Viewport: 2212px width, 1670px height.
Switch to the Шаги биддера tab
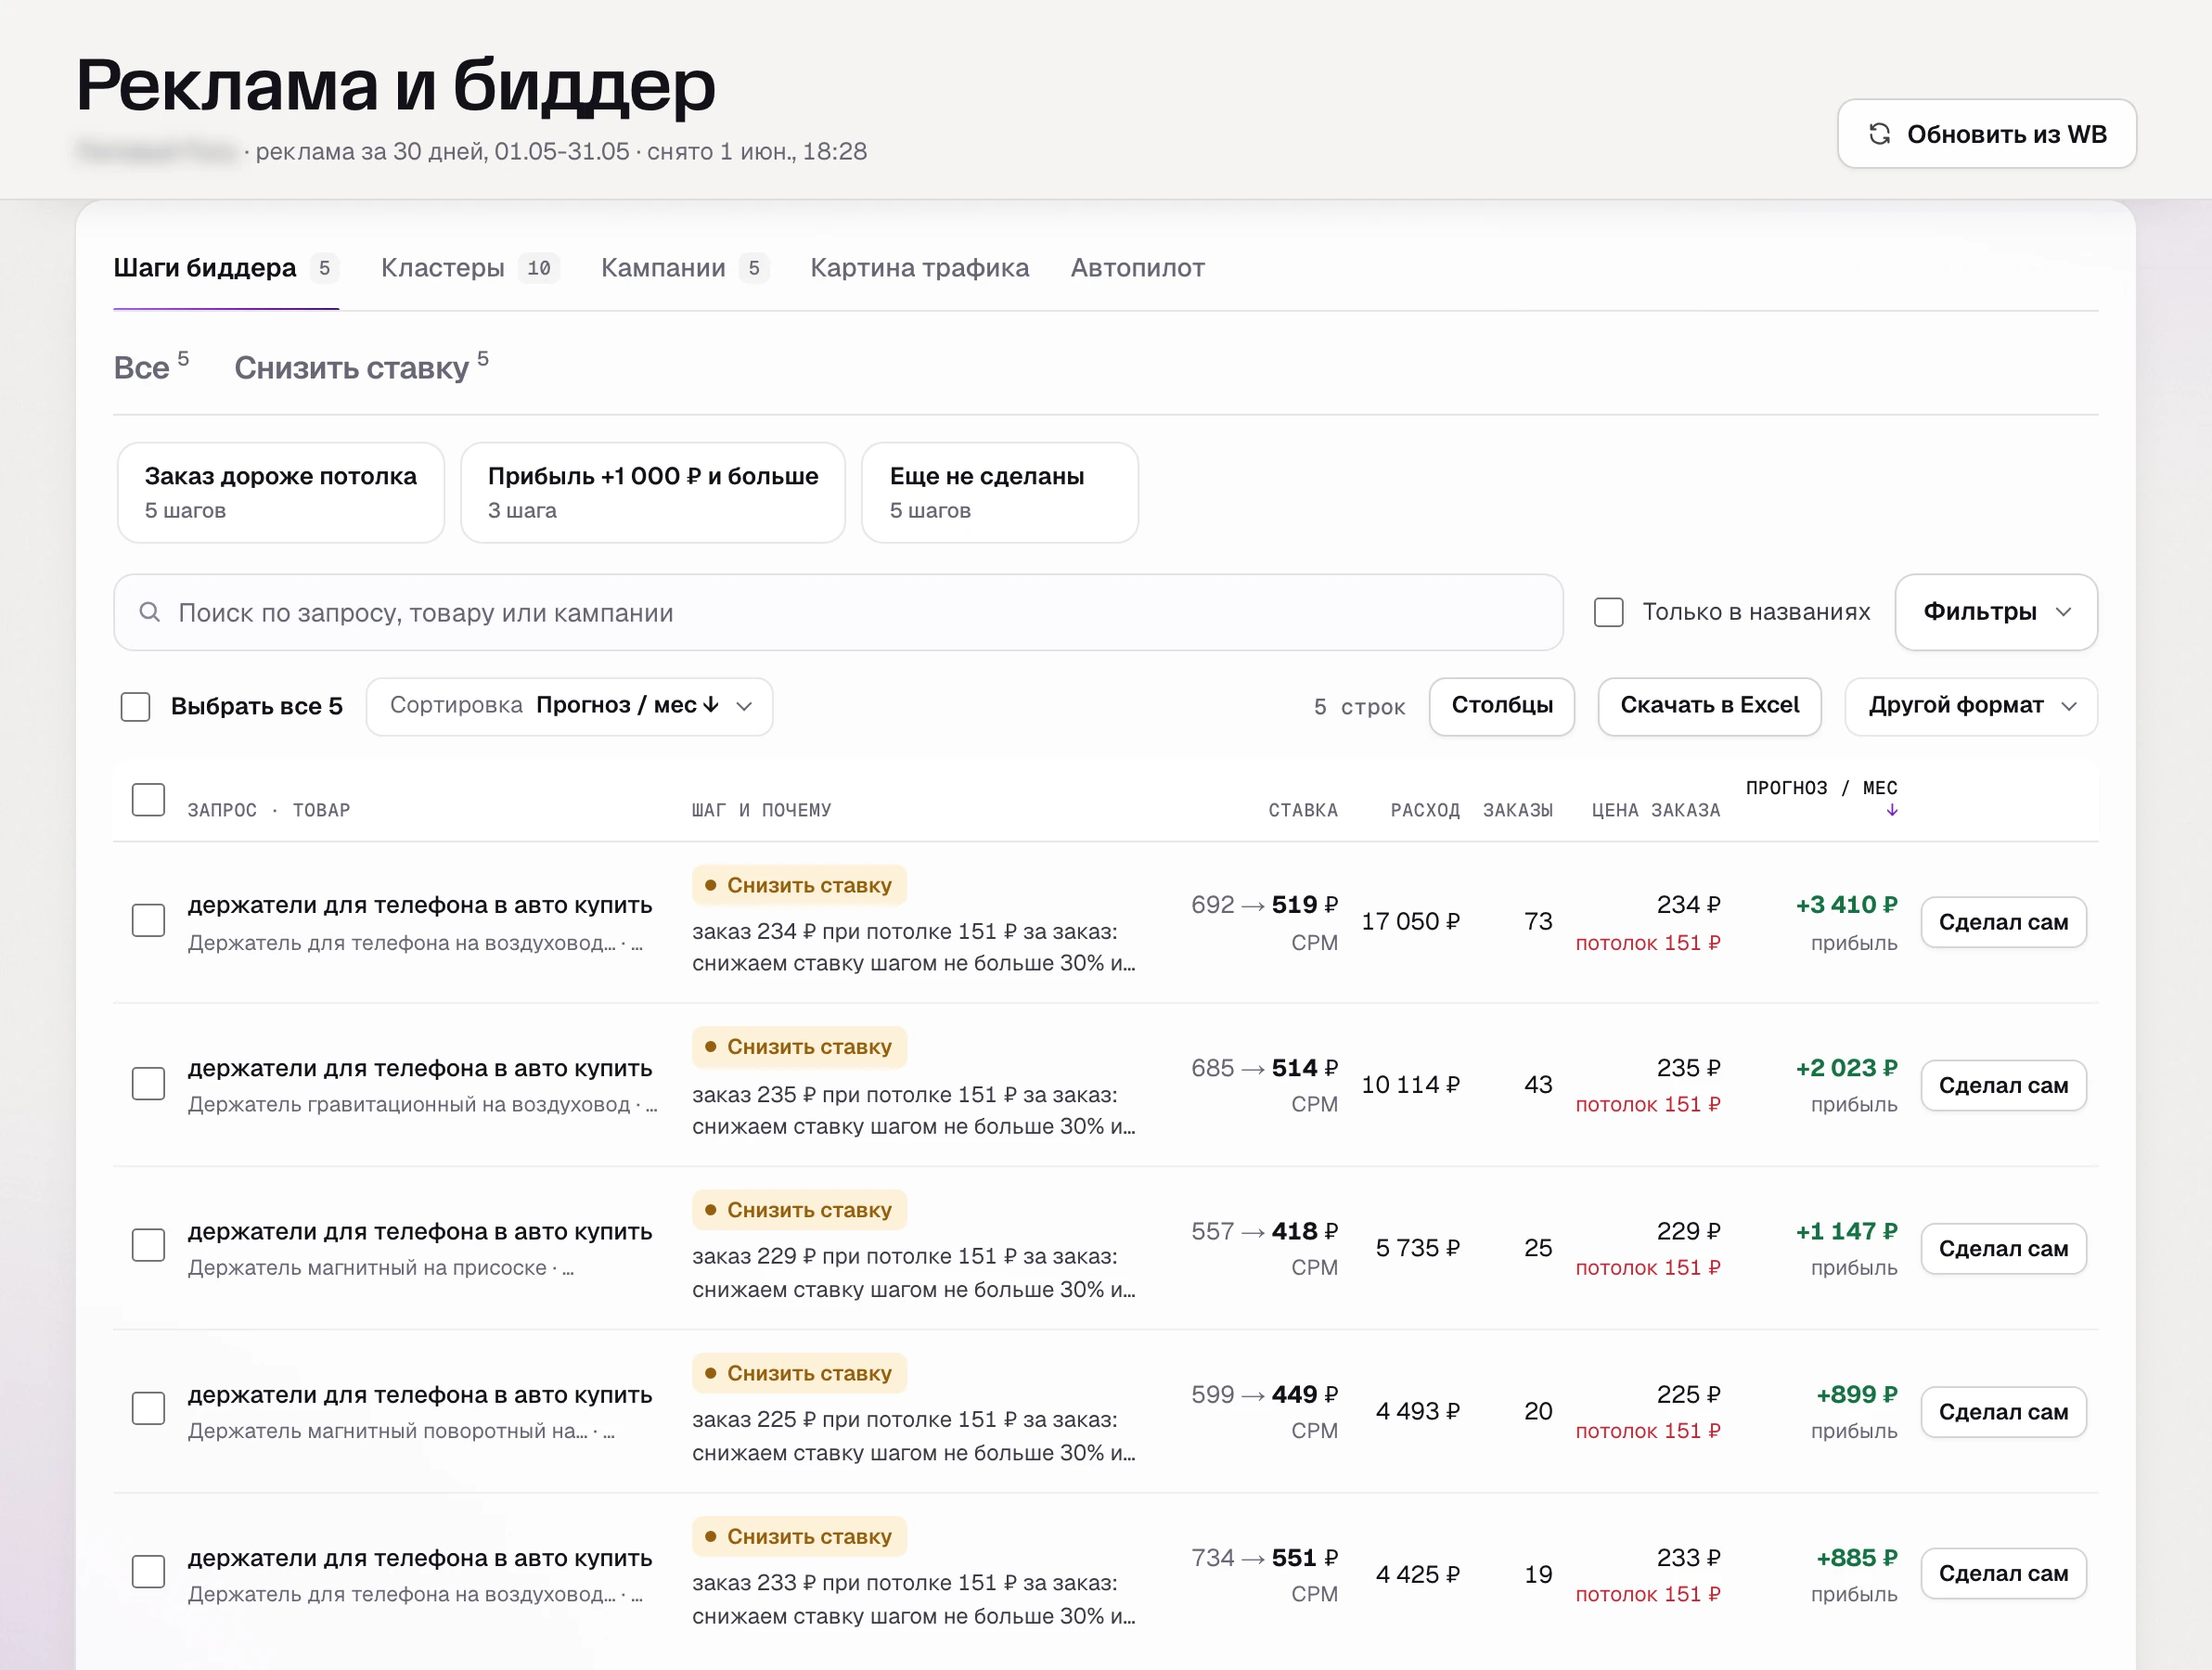(226, 268)
